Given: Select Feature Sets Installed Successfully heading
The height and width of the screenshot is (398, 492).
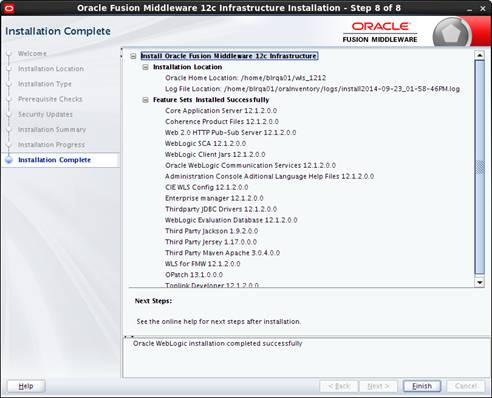Looking at the screenshot, I should click(x=211, y=100).
